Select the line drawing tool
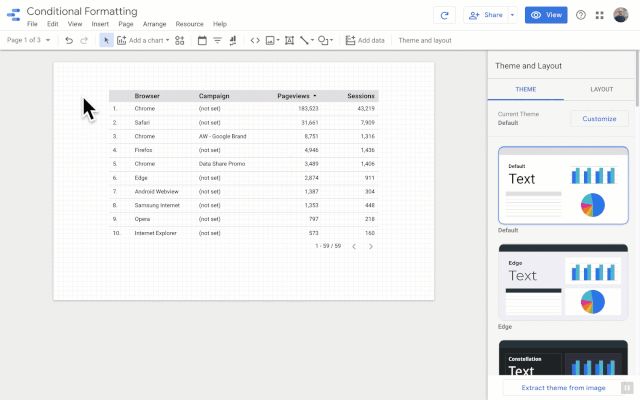Image resolution: width=640 pixels, height=400 pixels. pyautogui.click(x=304, y=40)
